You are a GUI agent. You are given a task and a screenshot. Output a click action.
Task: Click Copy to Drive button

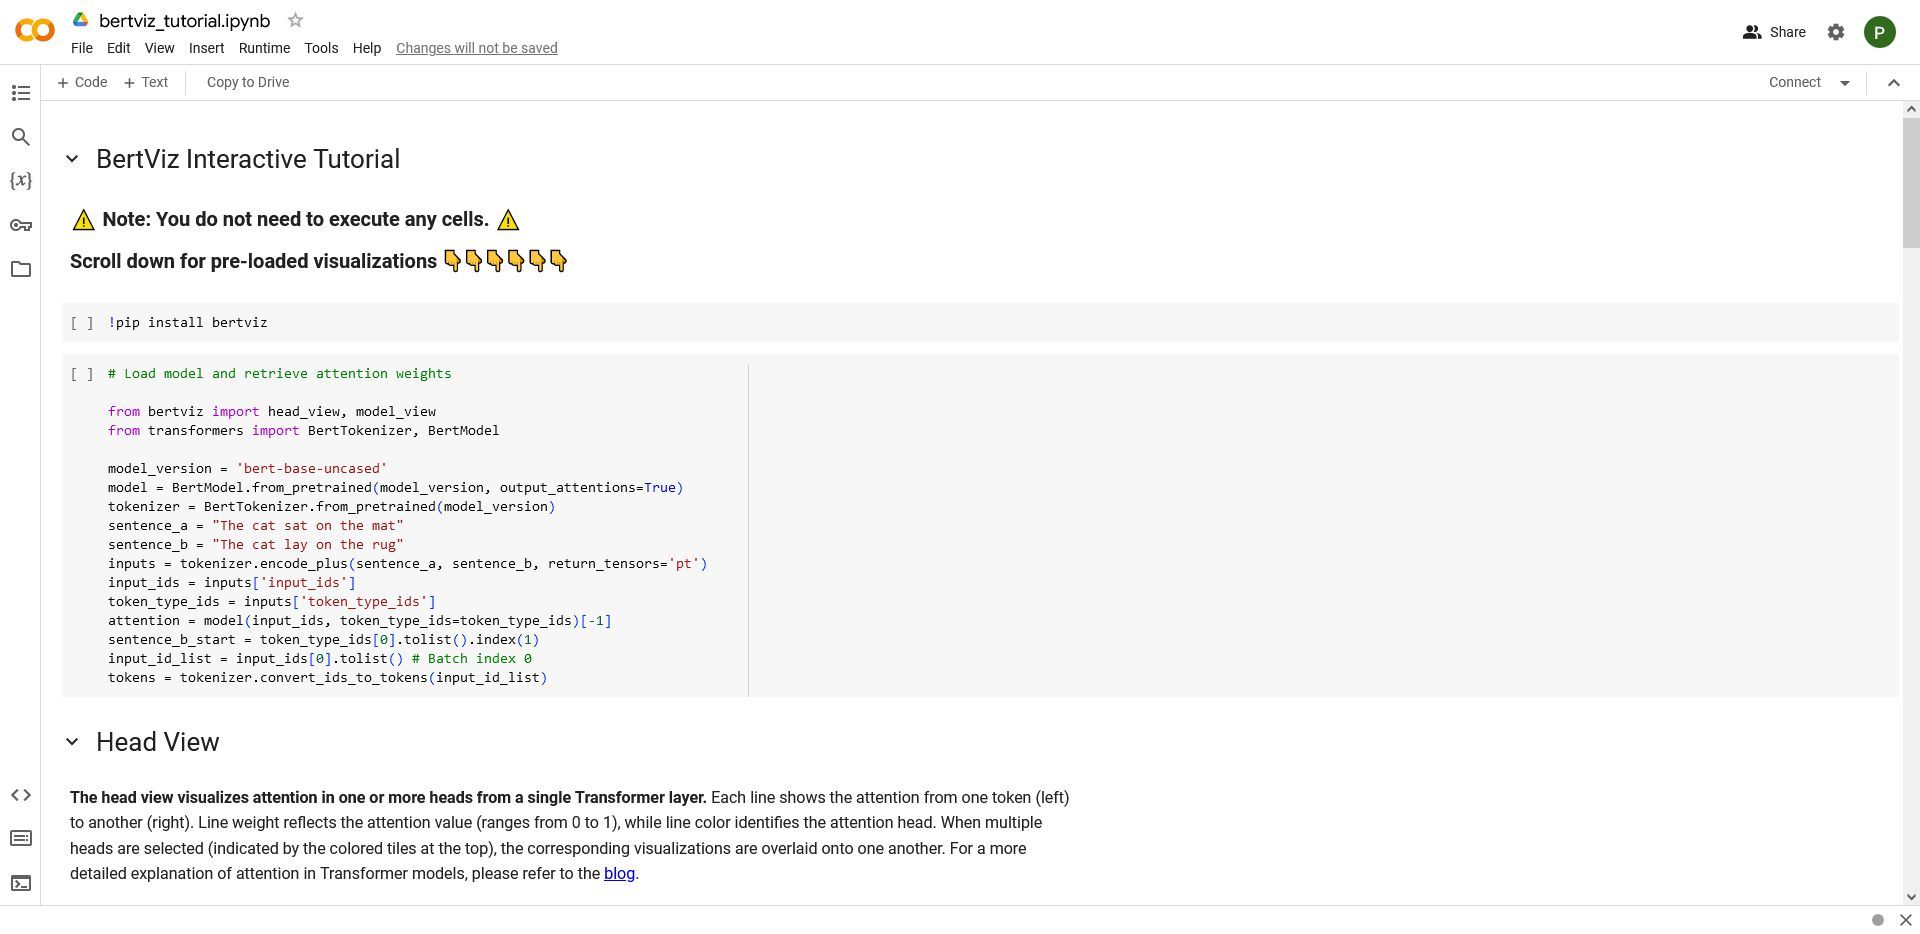click(x=248, y=82)
